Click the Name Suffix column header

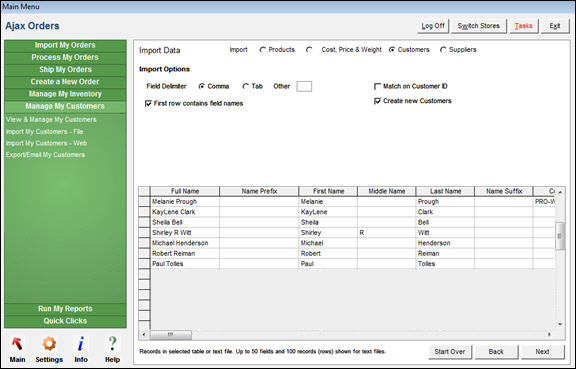tap(504, 191)
